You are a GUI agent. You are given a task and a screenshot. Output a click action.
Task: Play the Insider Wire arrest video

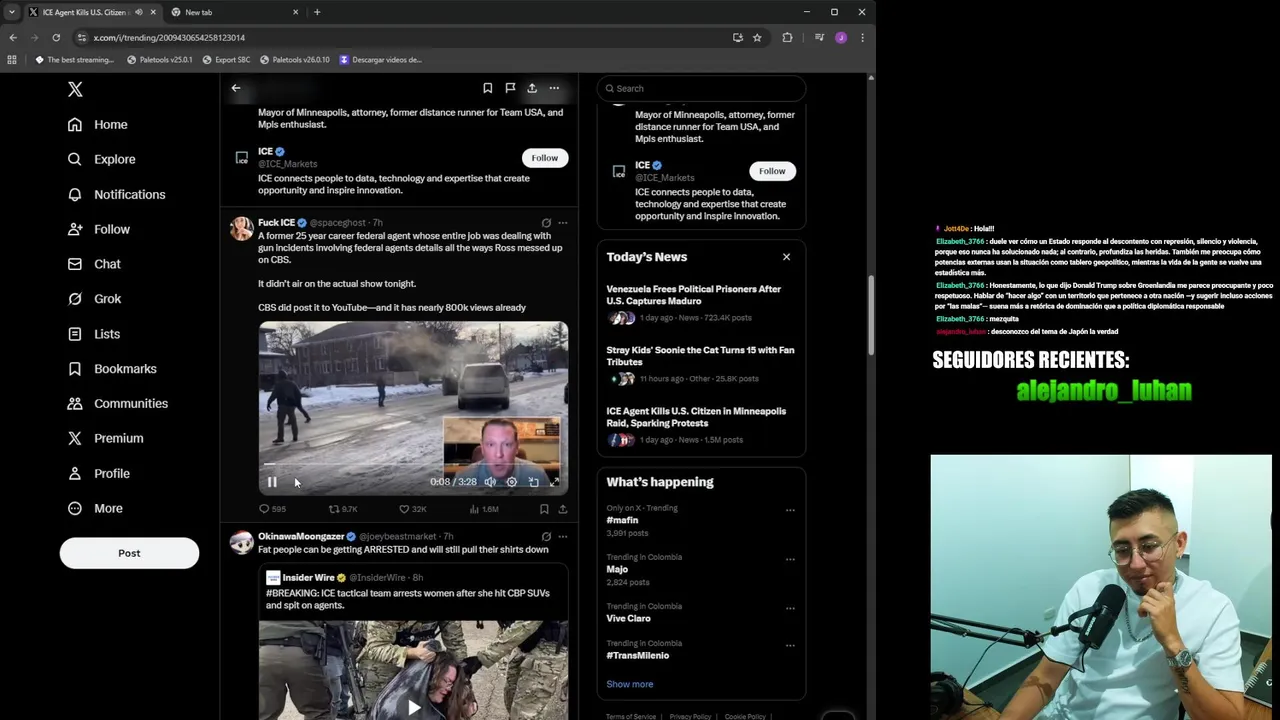tap(413, 707)
